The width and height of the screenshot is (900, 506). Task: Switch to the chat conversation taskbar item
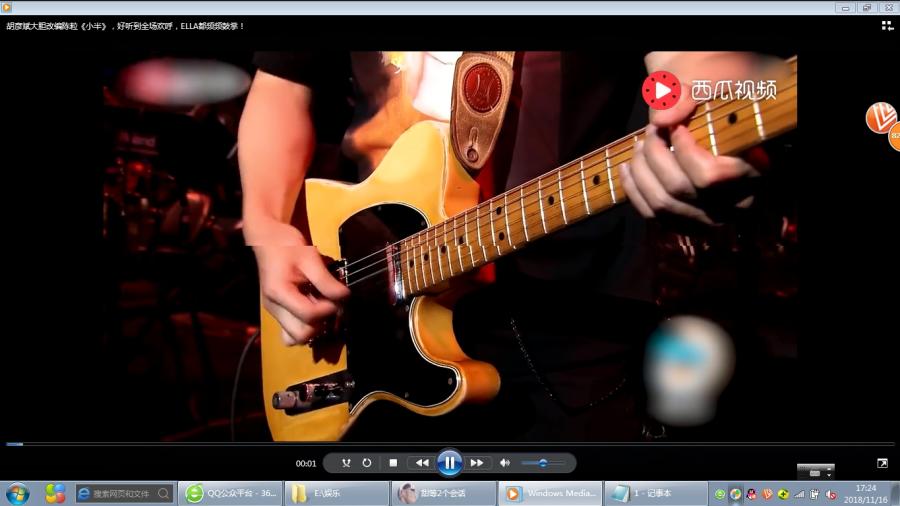[444, 494]
